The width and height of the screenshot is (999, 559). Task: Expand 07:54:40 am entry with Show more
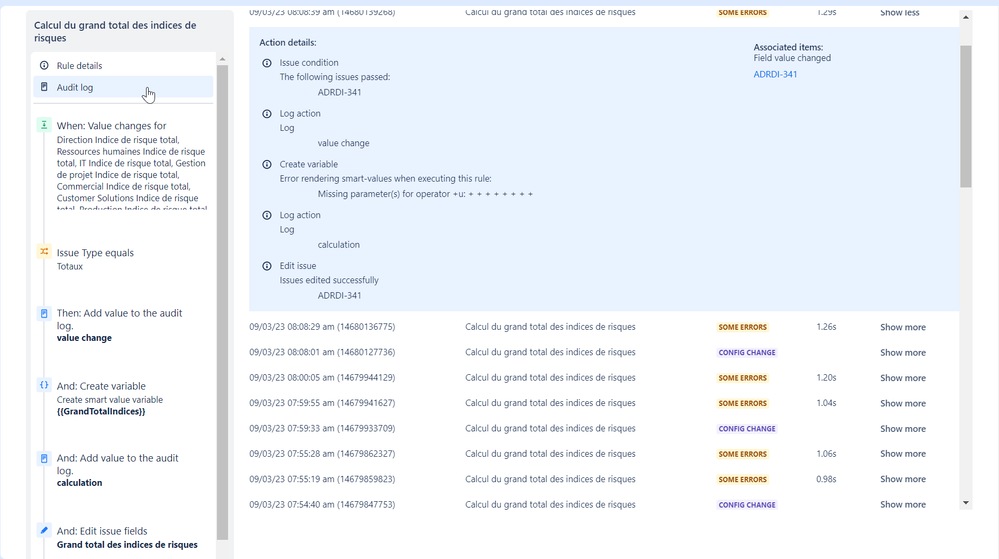[903, 504]
